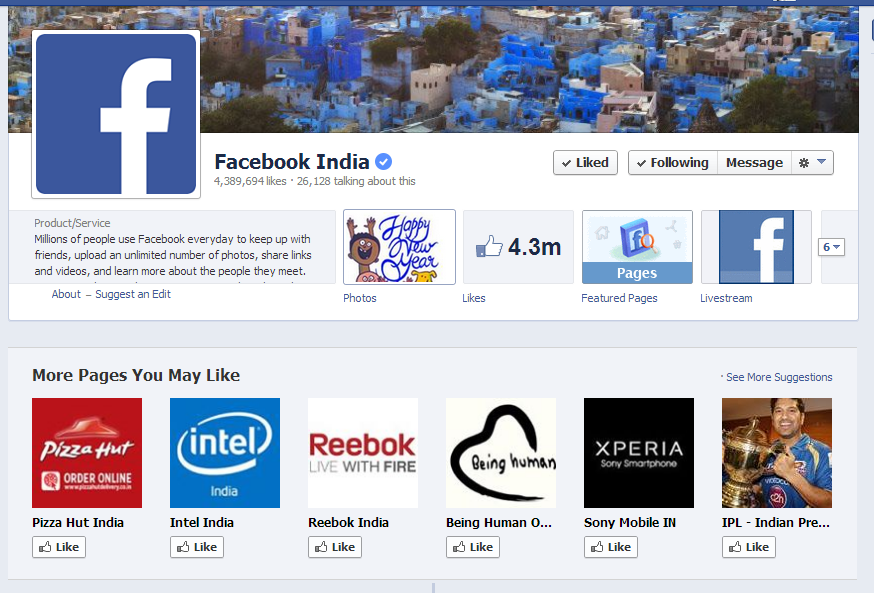Open the Reebok India logo tile

tap(363, 453)
